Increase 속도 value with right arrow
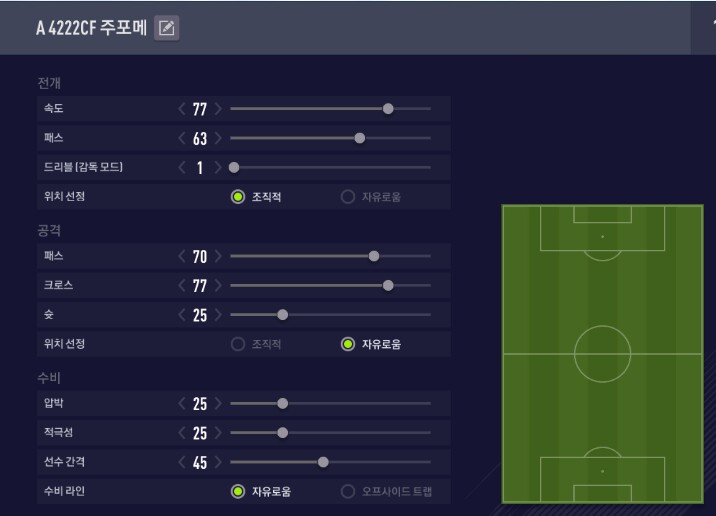 (218, 109)
